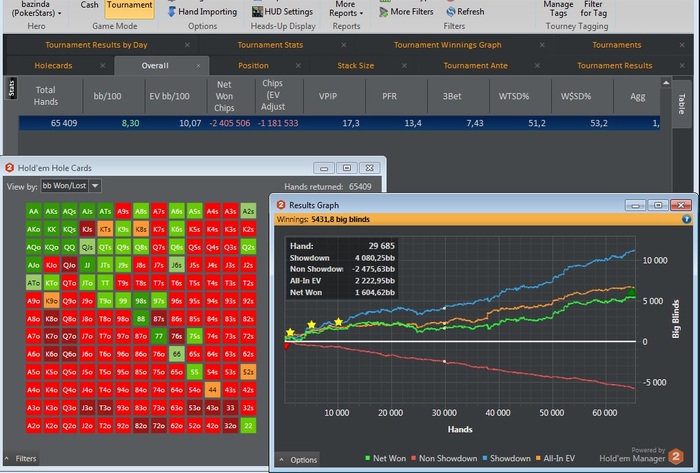Viewport: 700px width, 473px height.
Task: Click the Winnings 5431,8 big blinds bar
Action: (x=483, y=219)
